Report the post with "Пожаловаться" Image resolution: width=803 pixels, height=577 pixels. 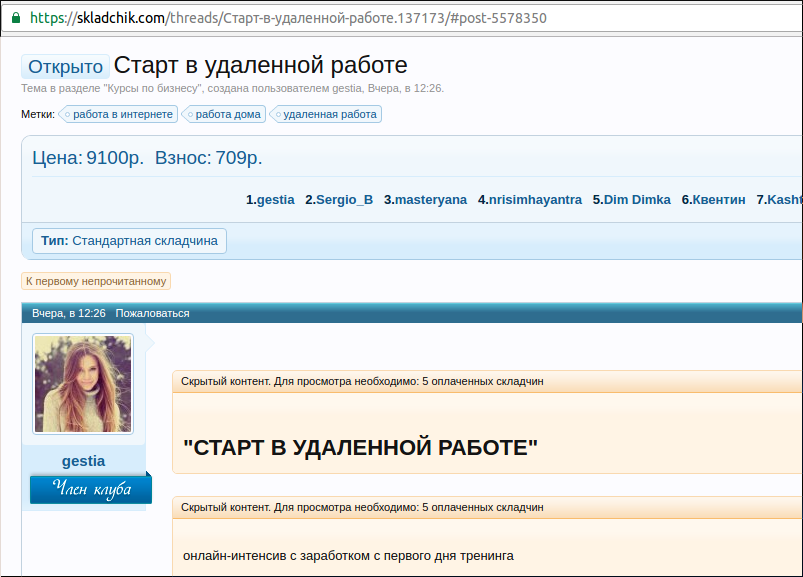152,313
